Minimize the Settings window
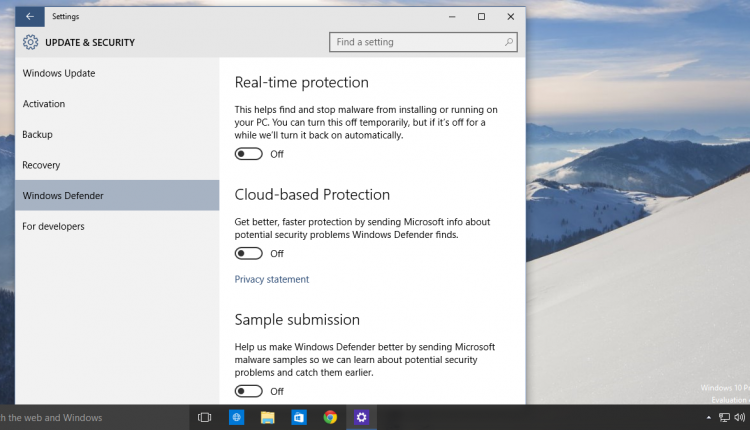The image size is (750, 430). [x=452, y=16]
